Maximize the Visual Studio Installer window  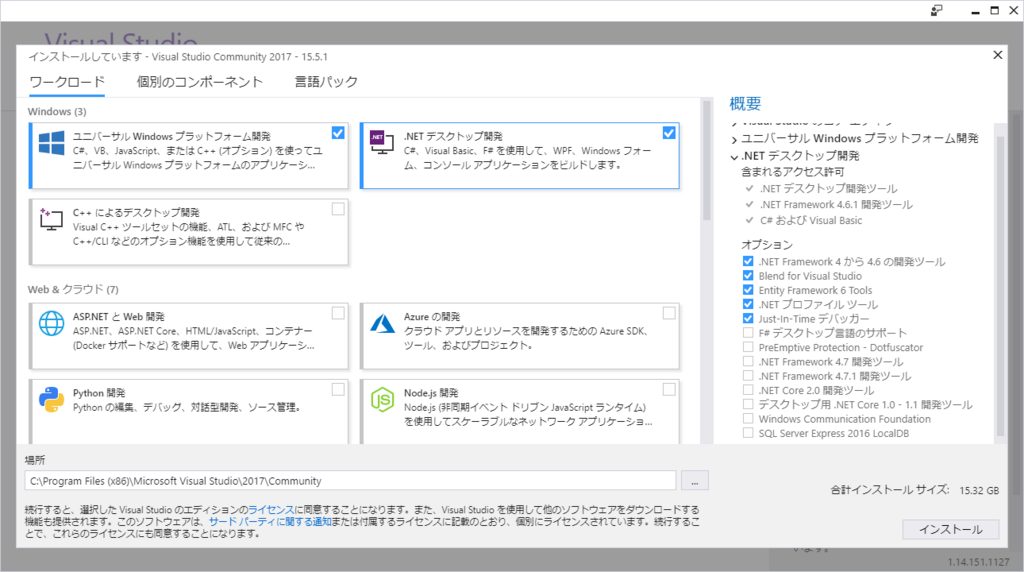(x=995, y=10)
